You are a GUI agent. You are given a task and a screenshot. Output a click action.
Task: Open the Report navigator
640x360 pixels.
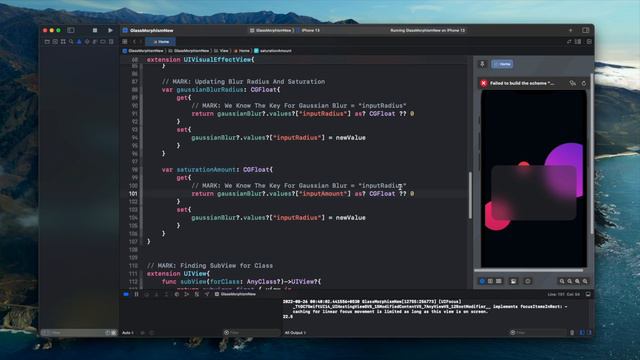[x=111, y=42]
